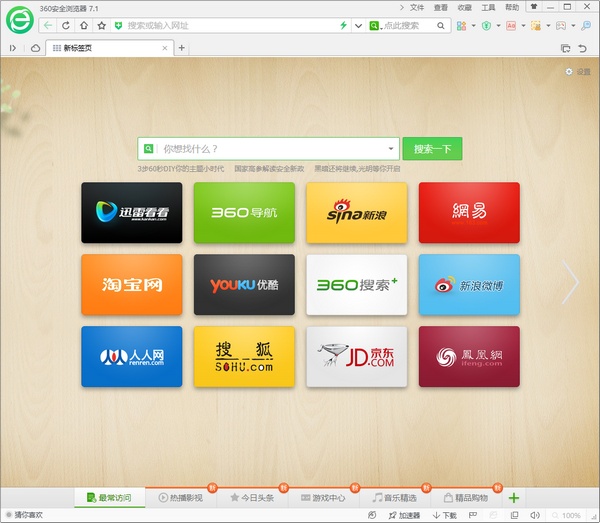600x523 pixels.
Task: Expand the address bar history dropdown arrow
Action: point(358,26)
